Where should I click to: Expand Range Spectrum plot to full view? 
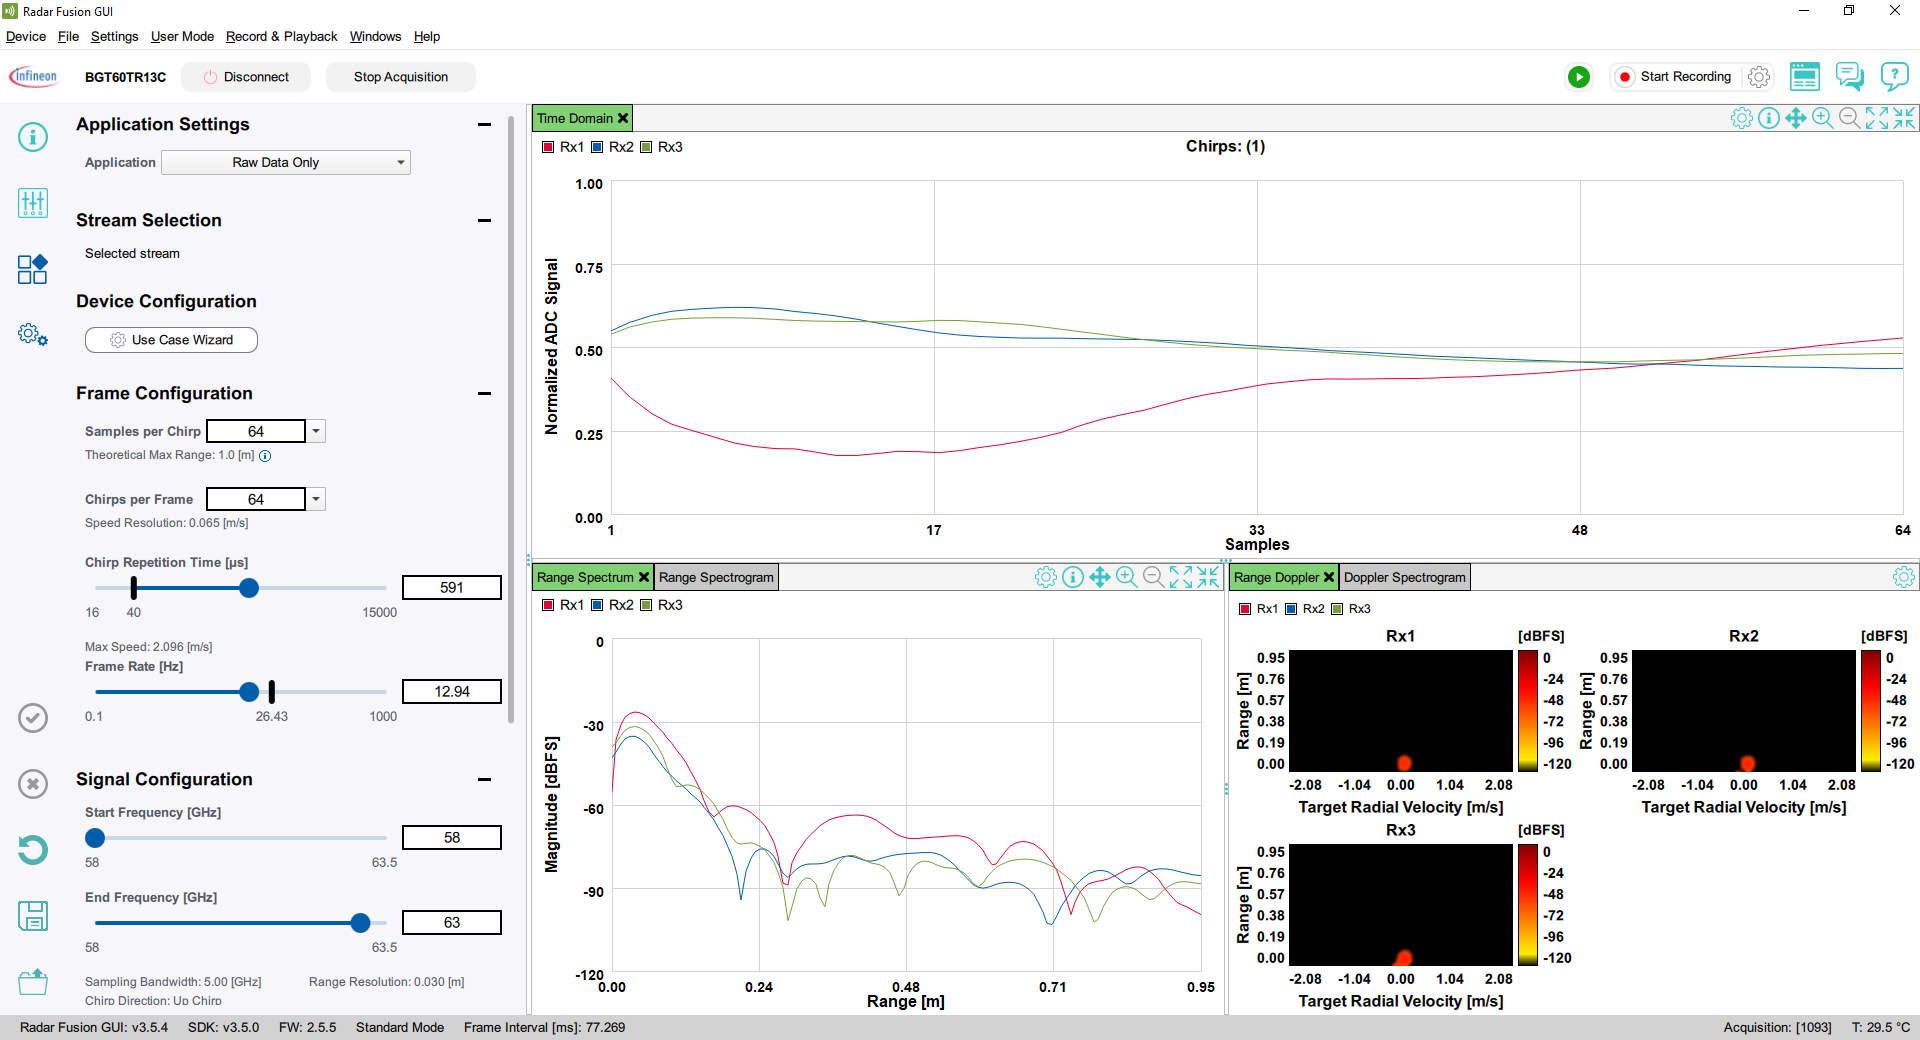point(1181,577)
